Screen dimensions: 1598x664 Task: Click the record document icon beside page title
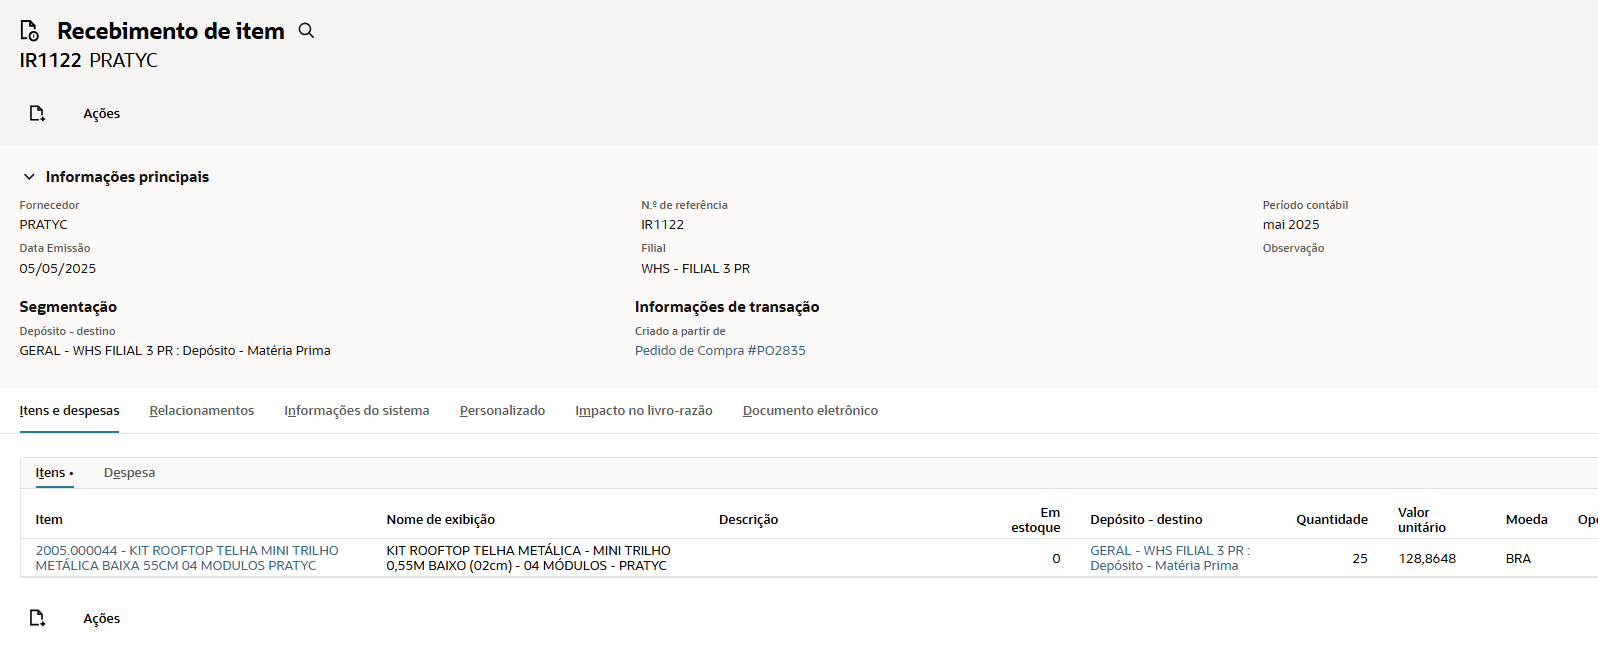(30, 31)
